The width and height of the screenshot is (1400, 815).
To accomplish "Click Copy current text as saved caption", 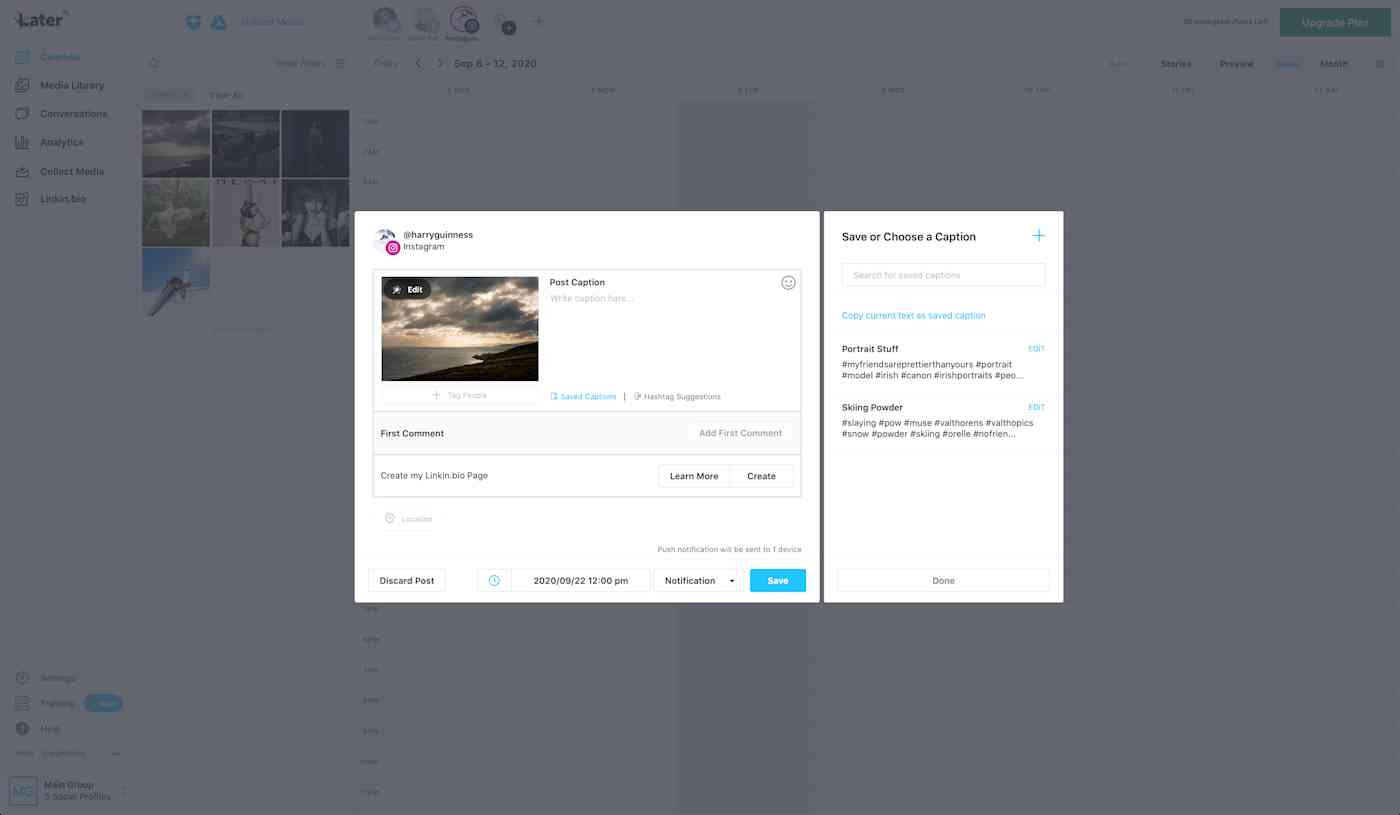I will point(913,315).
